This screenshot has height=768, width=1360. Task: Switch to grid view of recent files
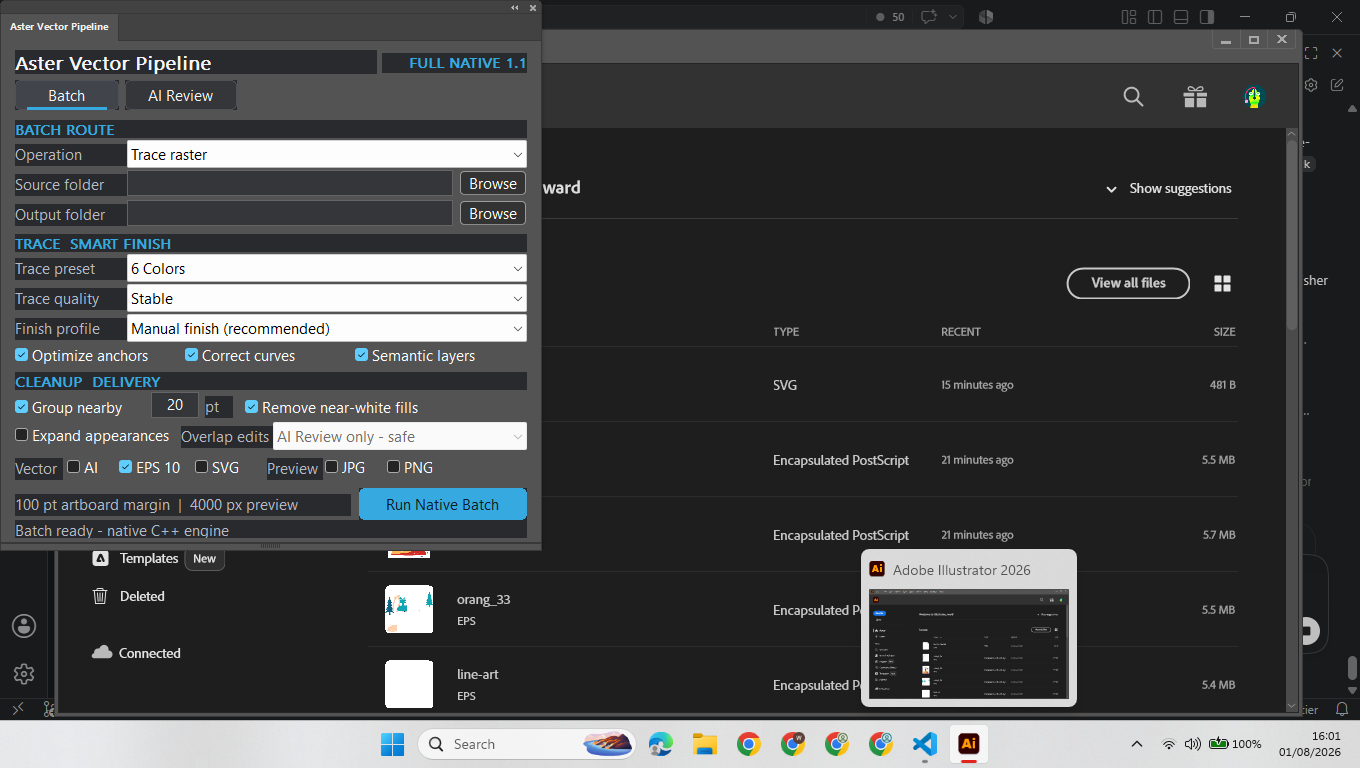point(1222,283)
